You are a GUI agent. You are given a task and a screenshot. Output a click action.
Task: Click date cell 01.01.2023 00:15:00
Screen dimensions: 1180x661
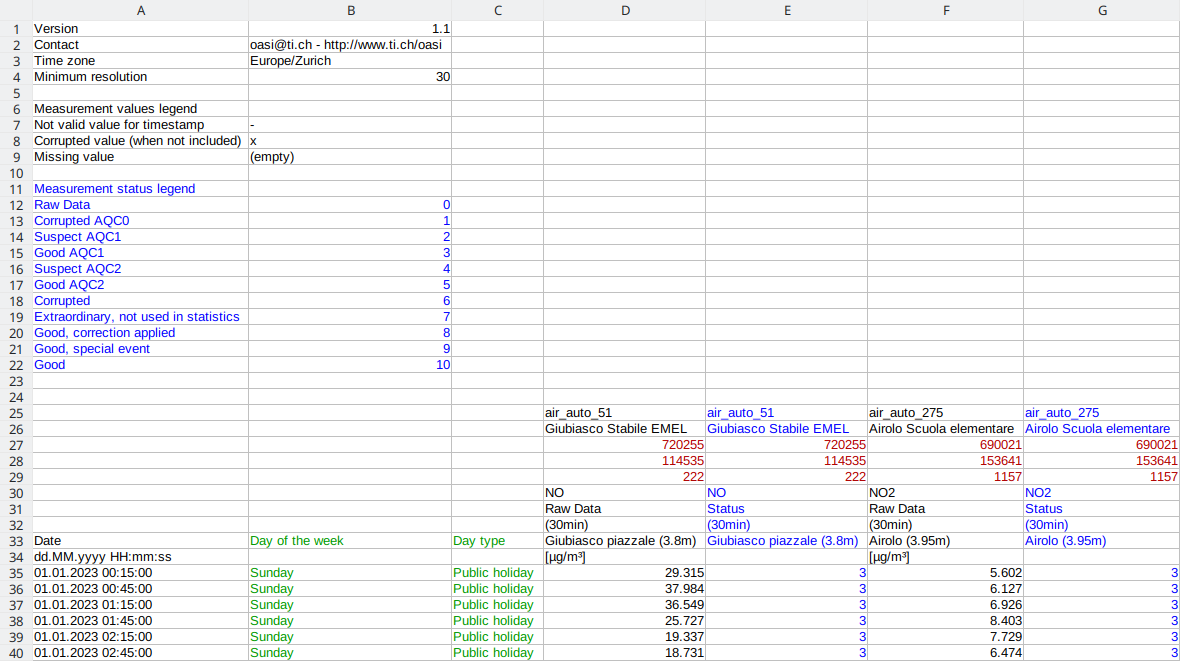140,573
